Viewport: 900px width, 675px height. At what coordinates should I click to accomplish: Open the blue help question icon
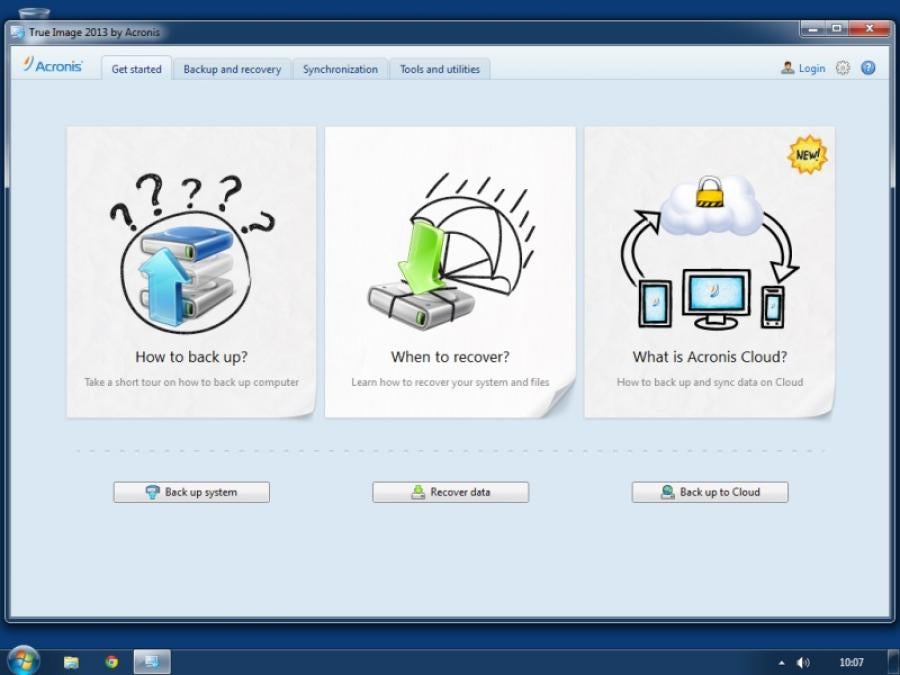[868, 68]
